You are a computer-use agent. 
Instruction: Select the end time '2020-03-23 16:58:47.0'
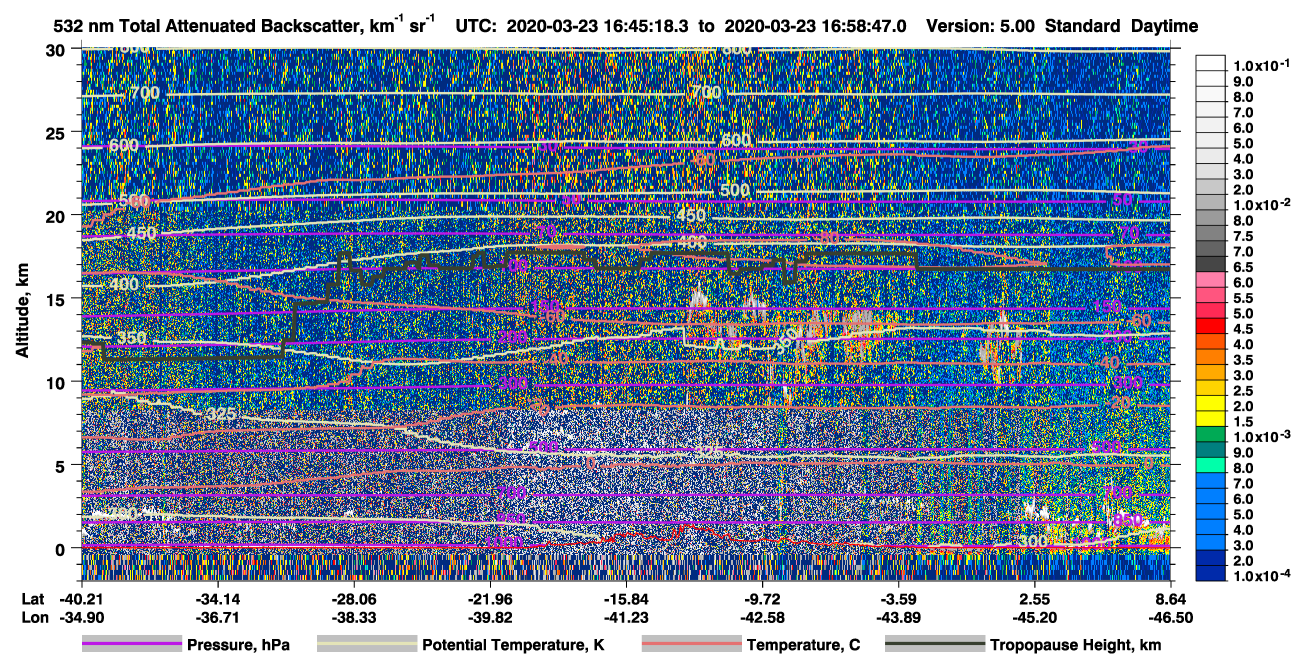click(813, 26)
